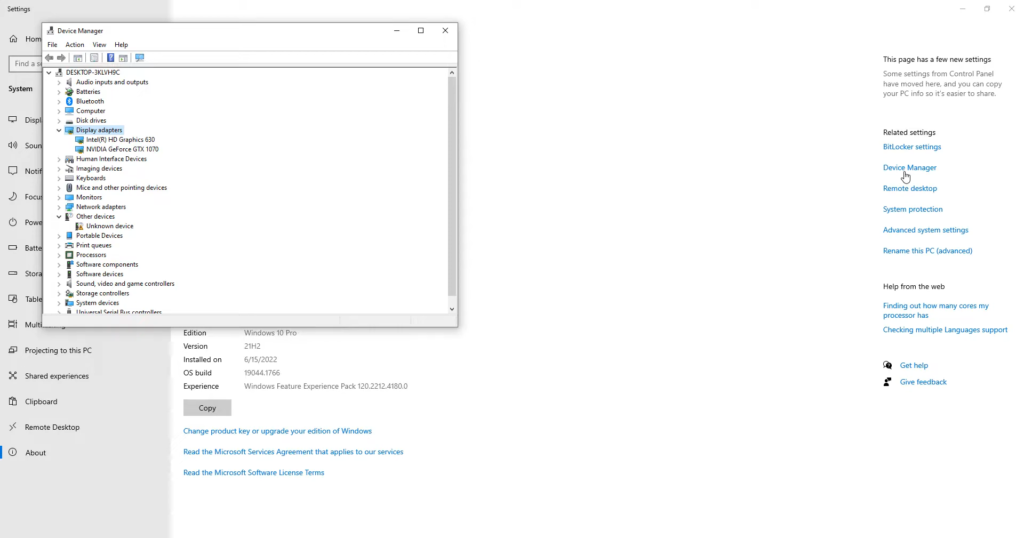Select the Unknown device warning icon
The width and height of the screenshot is (1024, 538).
80,226
